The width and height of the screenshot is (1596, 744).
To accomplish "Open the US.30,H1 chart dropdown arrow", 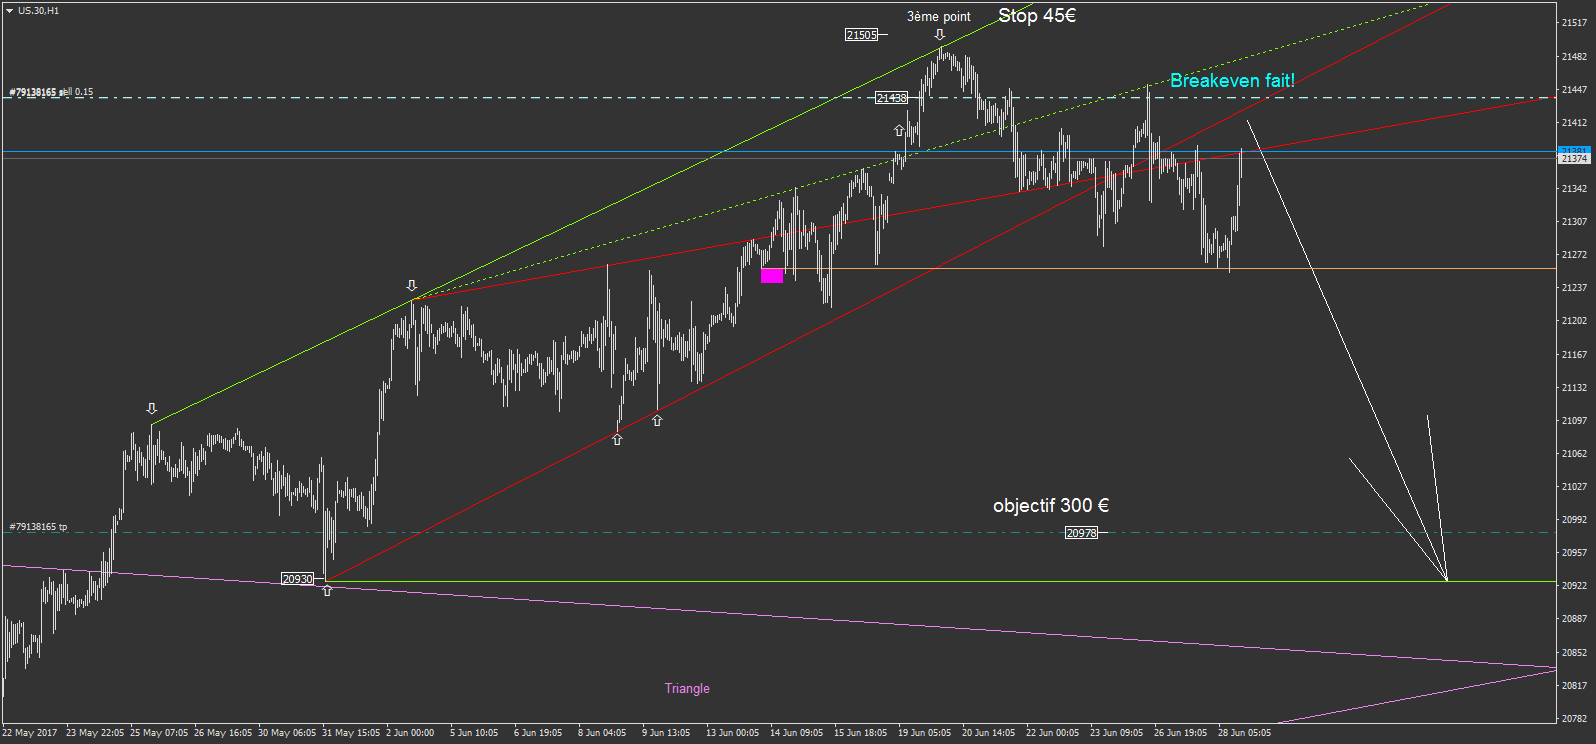I will [9, 11].
